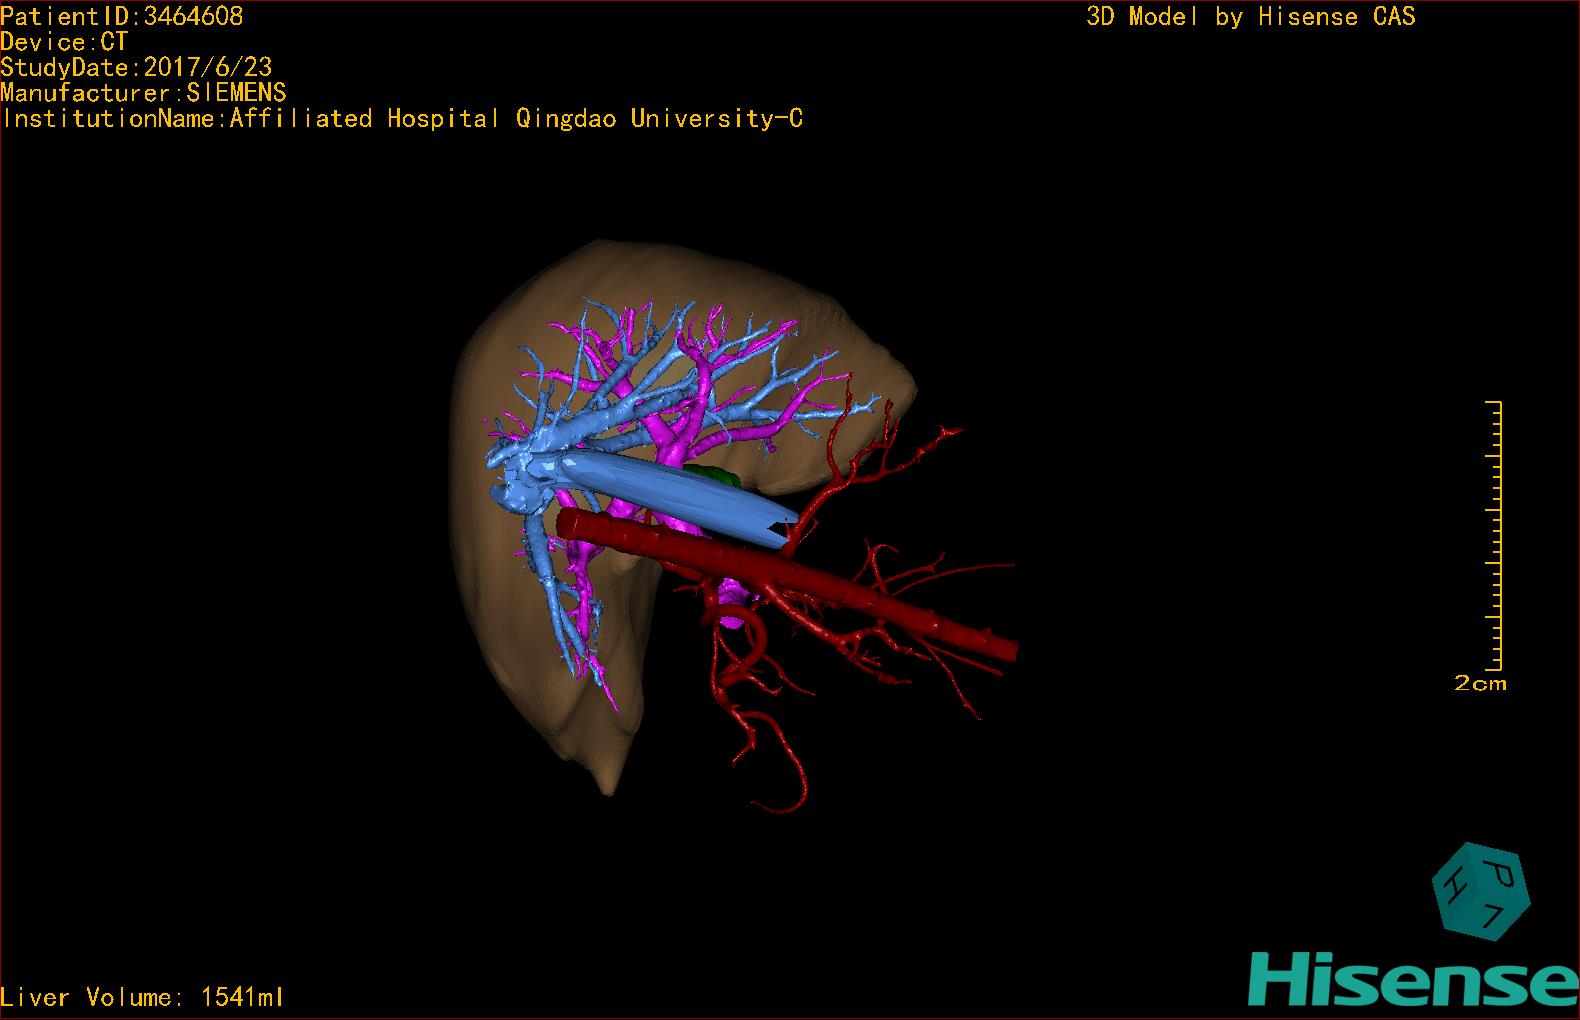Viewport: 1580px width, 1020px height.
Task: Click the Manufacturer:SIEMENS label
Action: click(143, 93)
